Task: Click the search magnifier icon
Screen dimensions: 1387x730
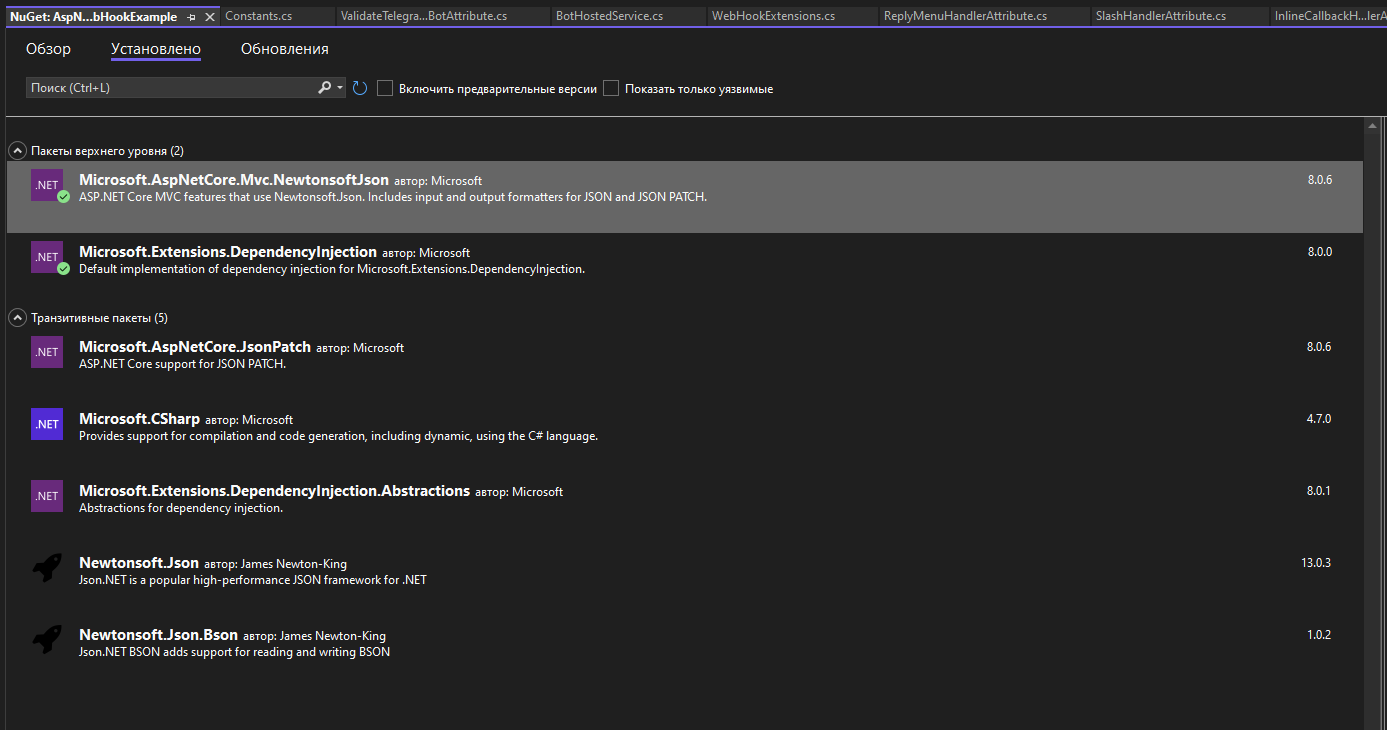Action: click(x=324, y=88)
